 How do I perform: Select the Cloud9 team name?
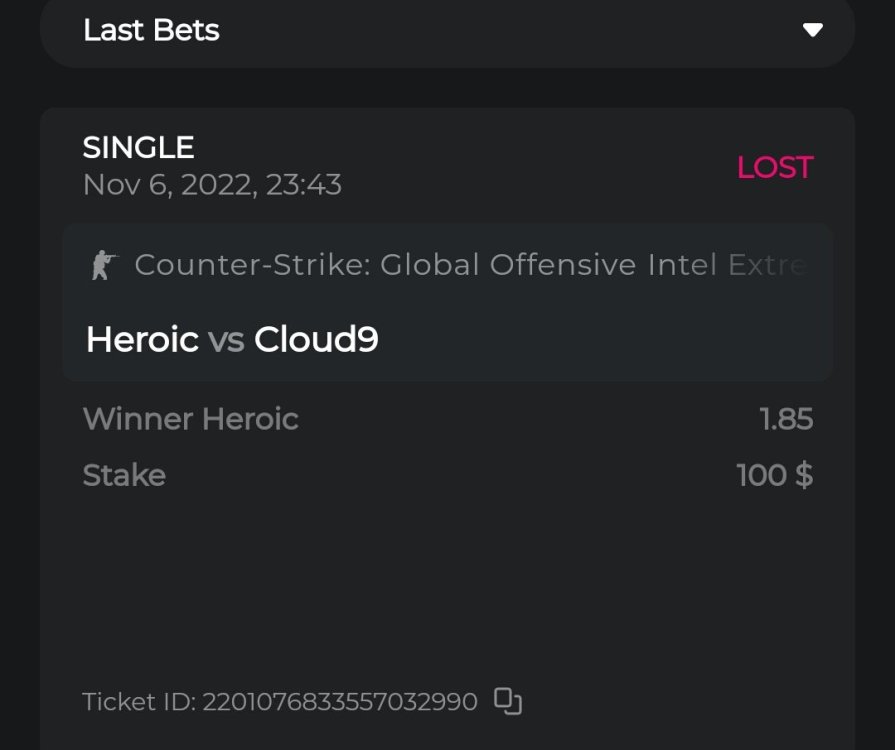point(316,340)
